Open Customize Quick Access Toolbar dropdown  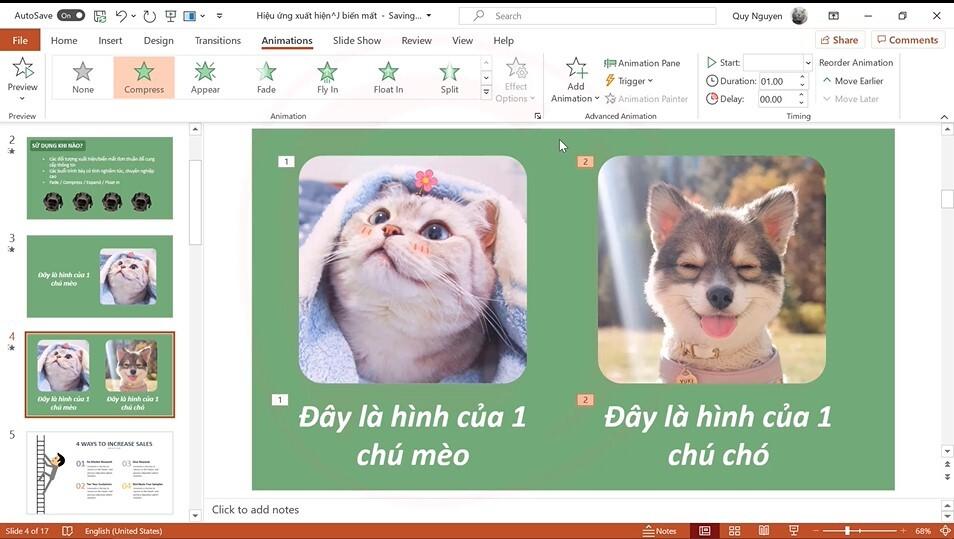tap(220, 16)
